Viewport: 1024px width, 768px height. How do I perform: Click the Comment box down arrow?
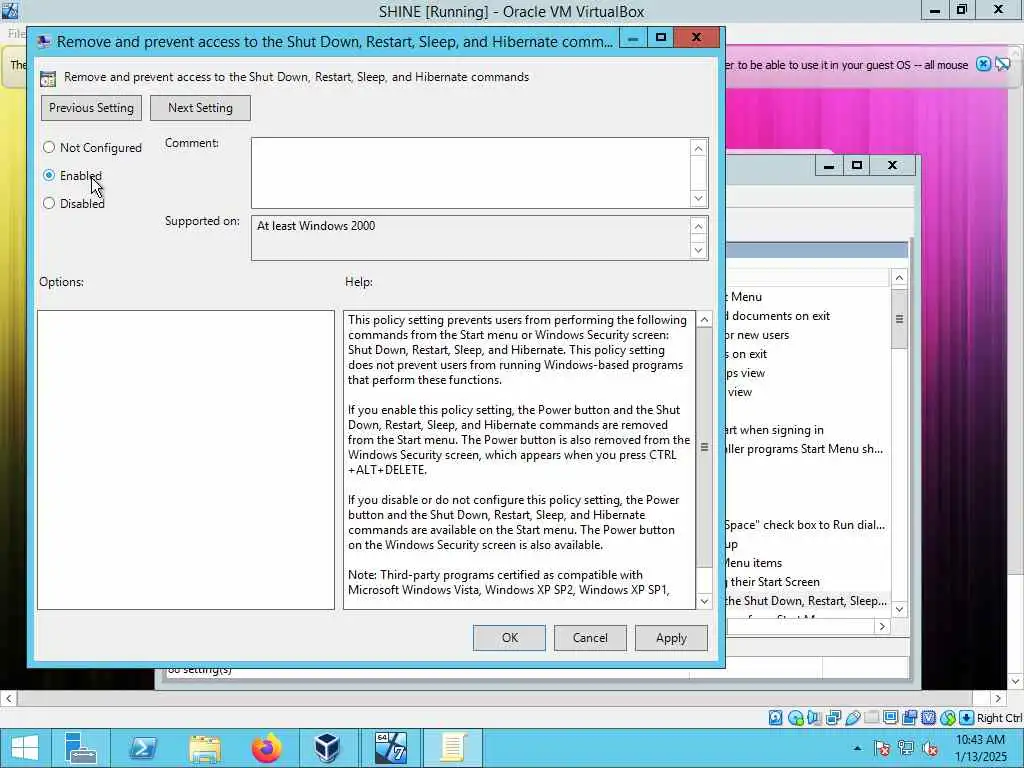click(x=699, y=199)
